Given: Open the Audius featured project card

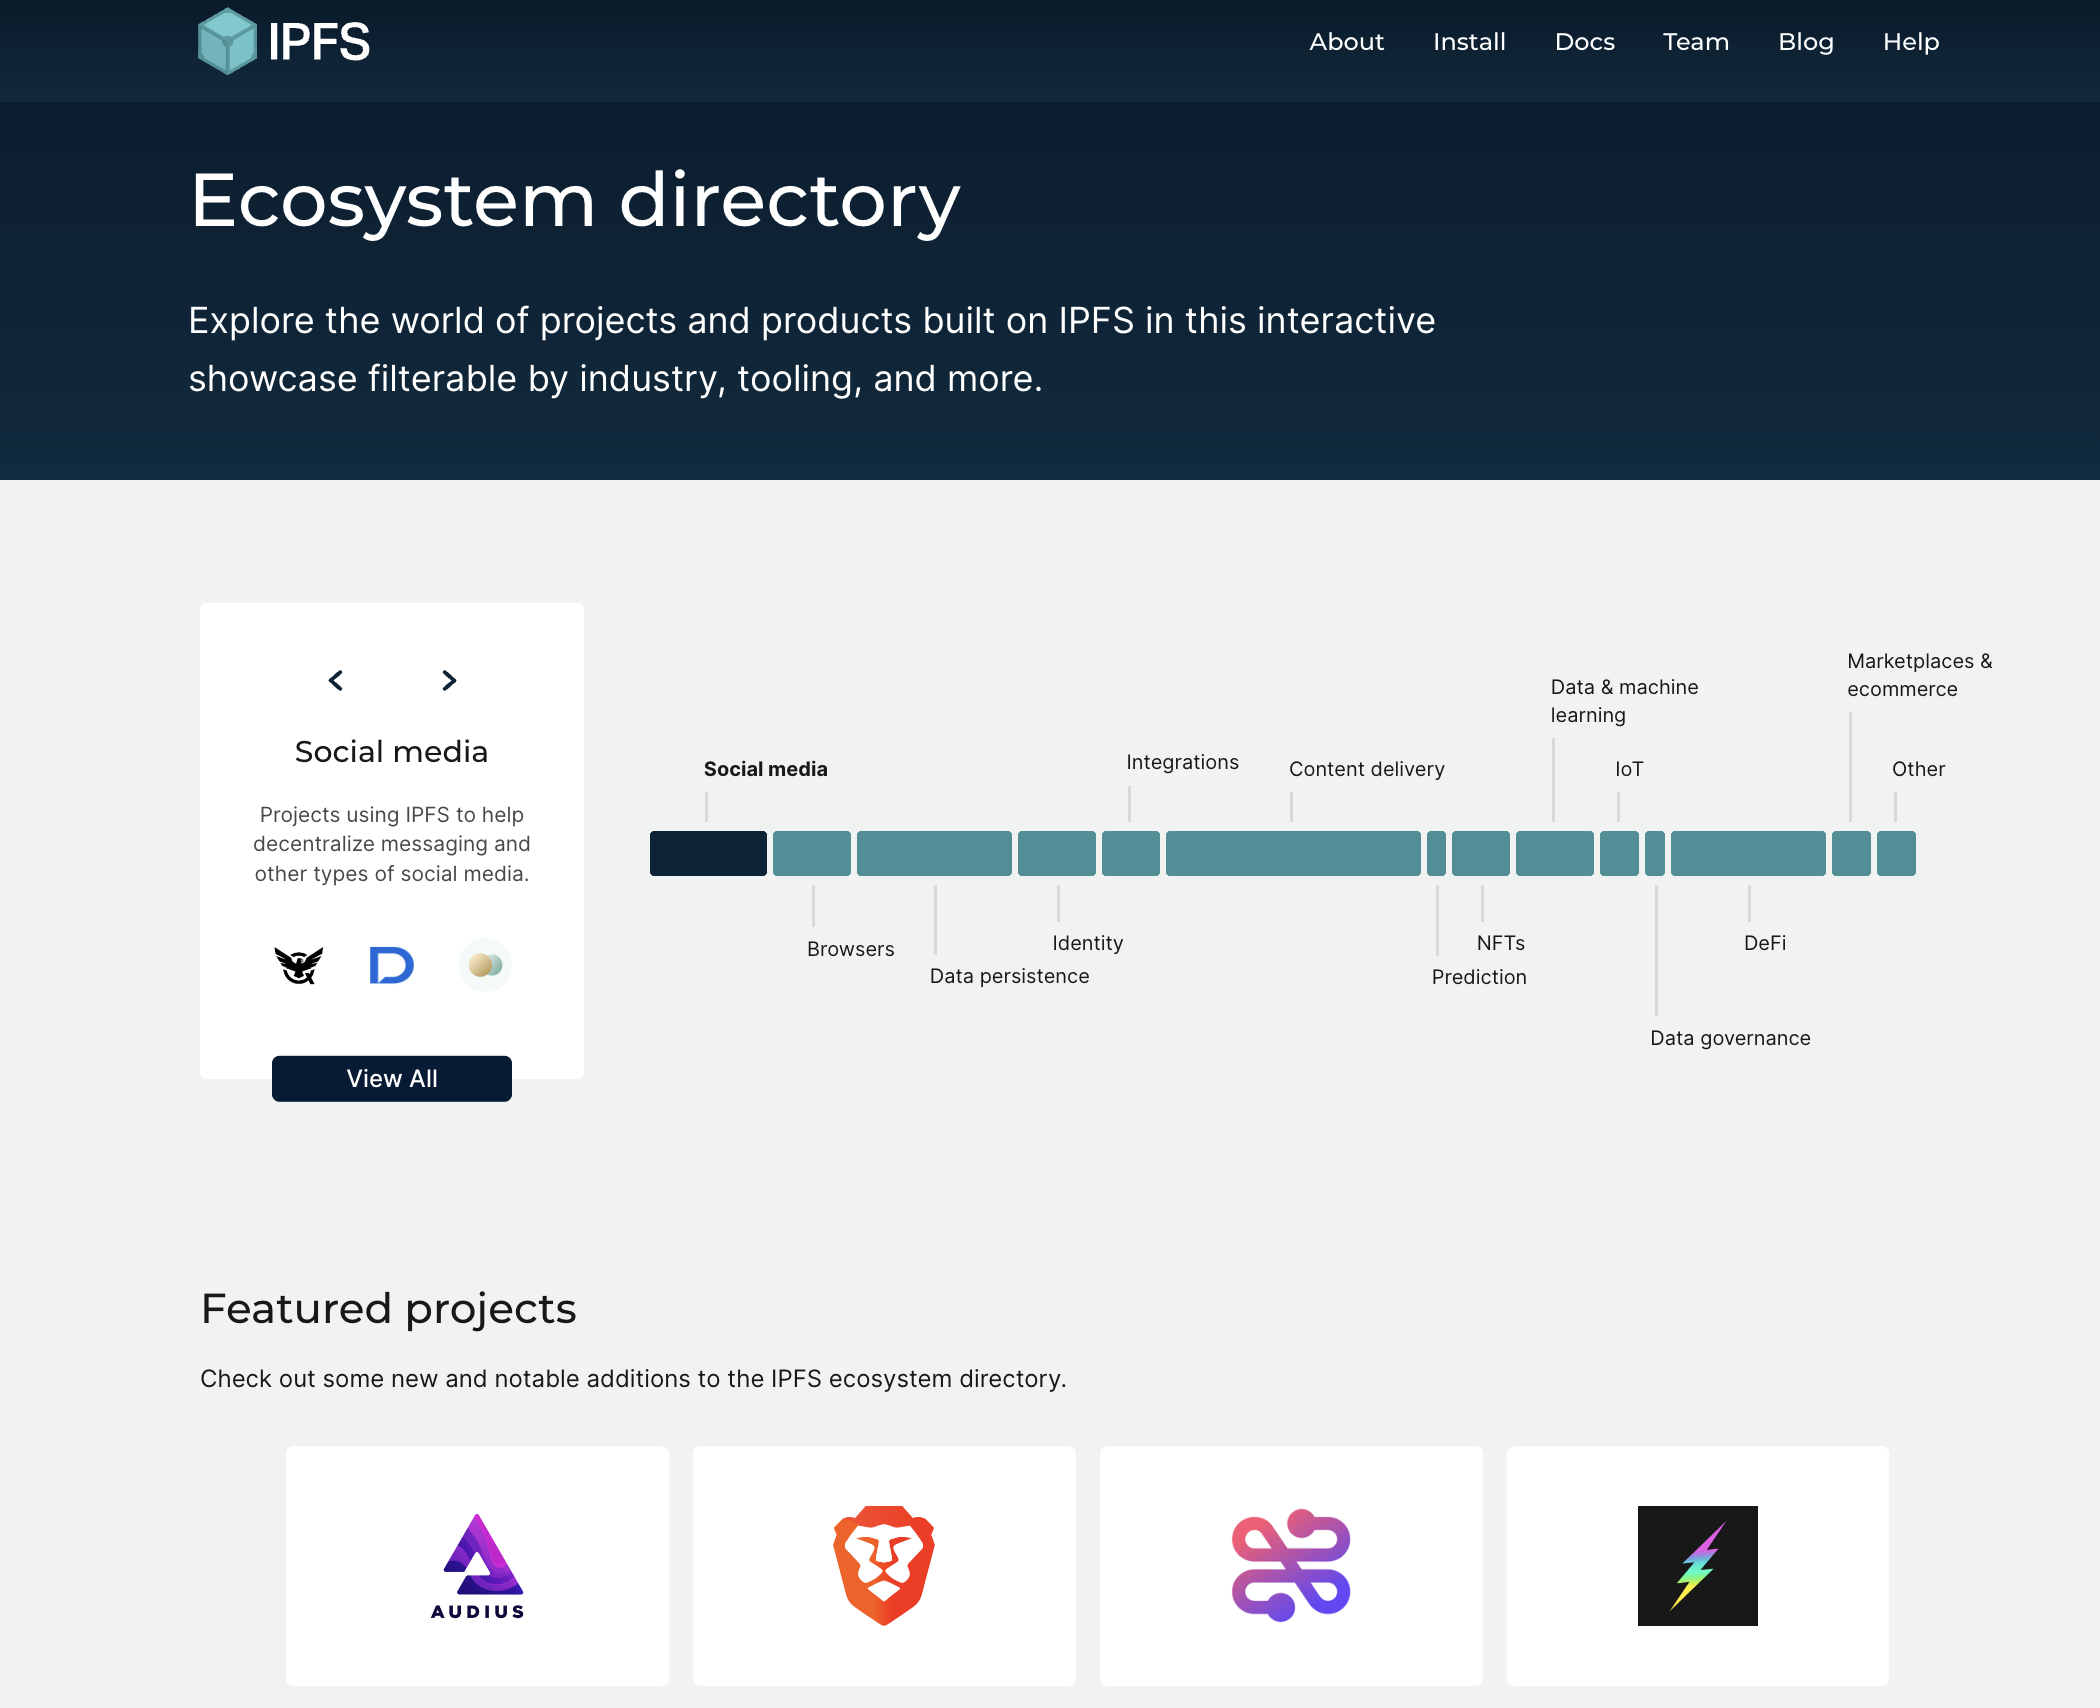Looking at the screenshot, I should click(x=477, y=1566).
